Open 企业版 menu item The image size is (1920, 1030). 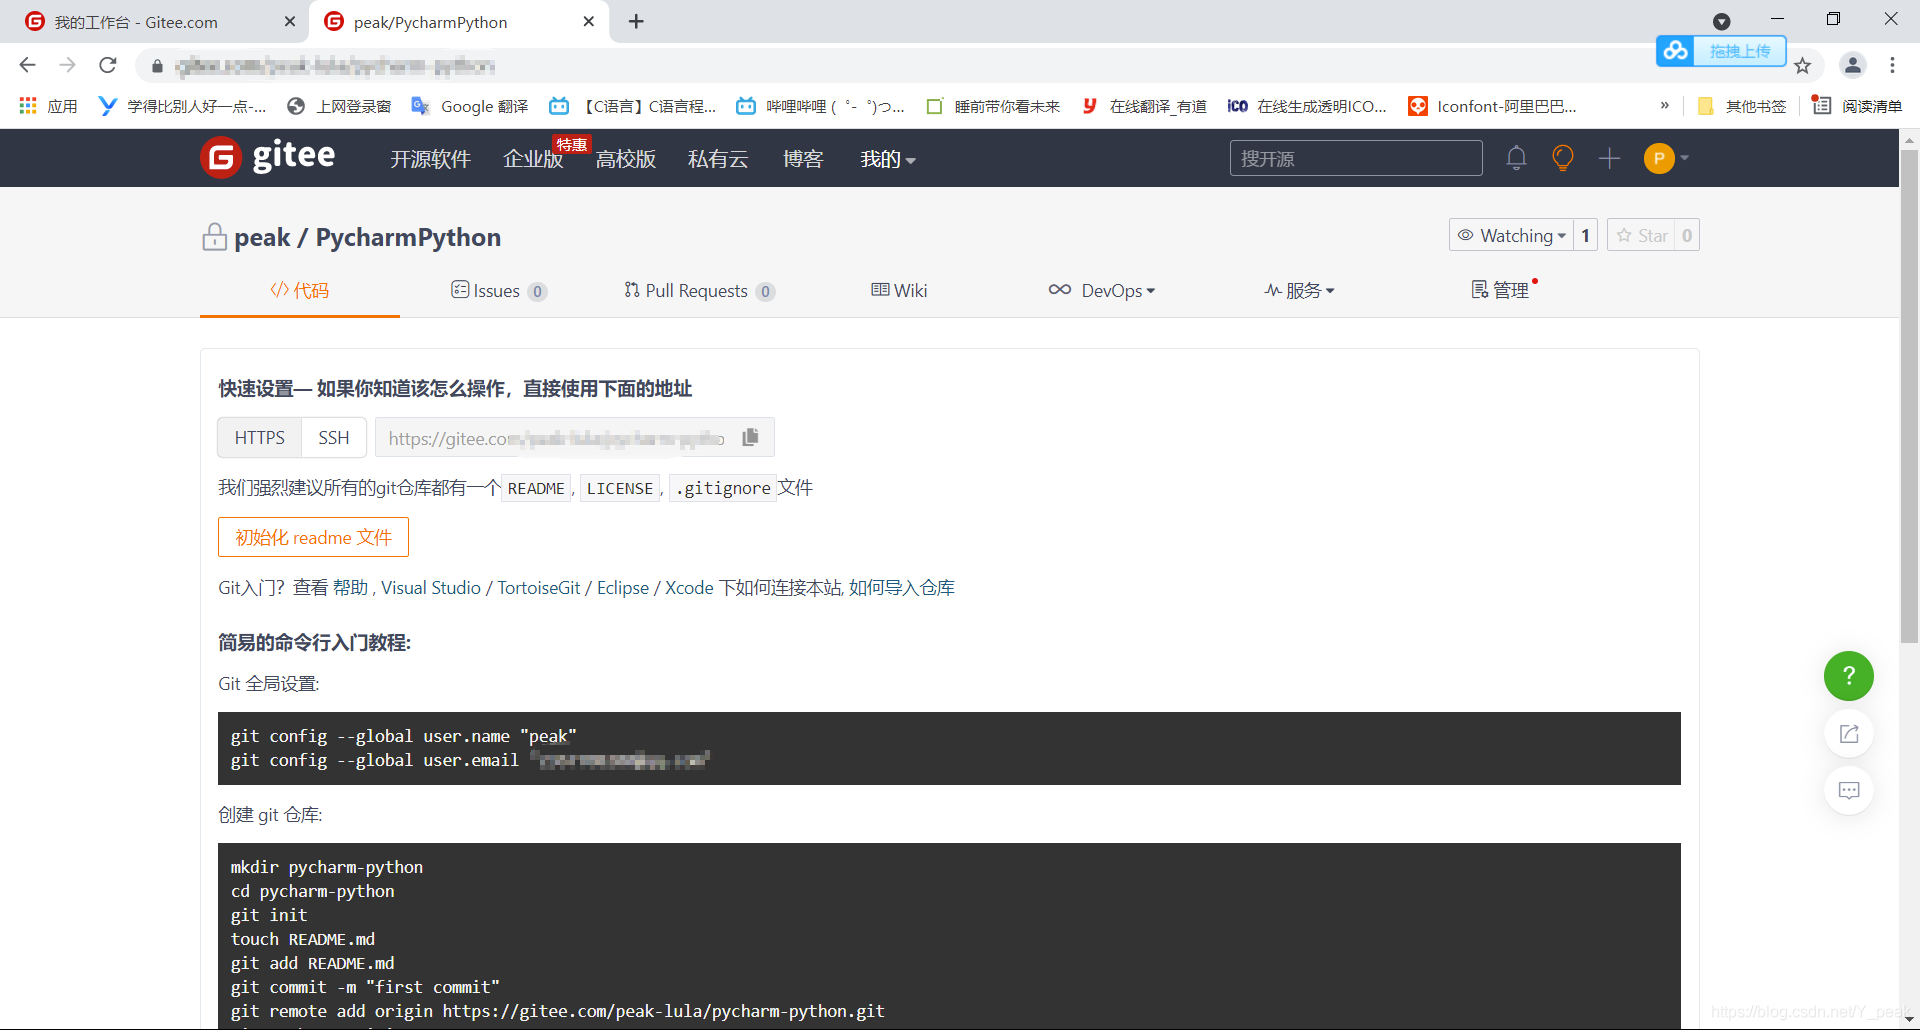[533, 159]
